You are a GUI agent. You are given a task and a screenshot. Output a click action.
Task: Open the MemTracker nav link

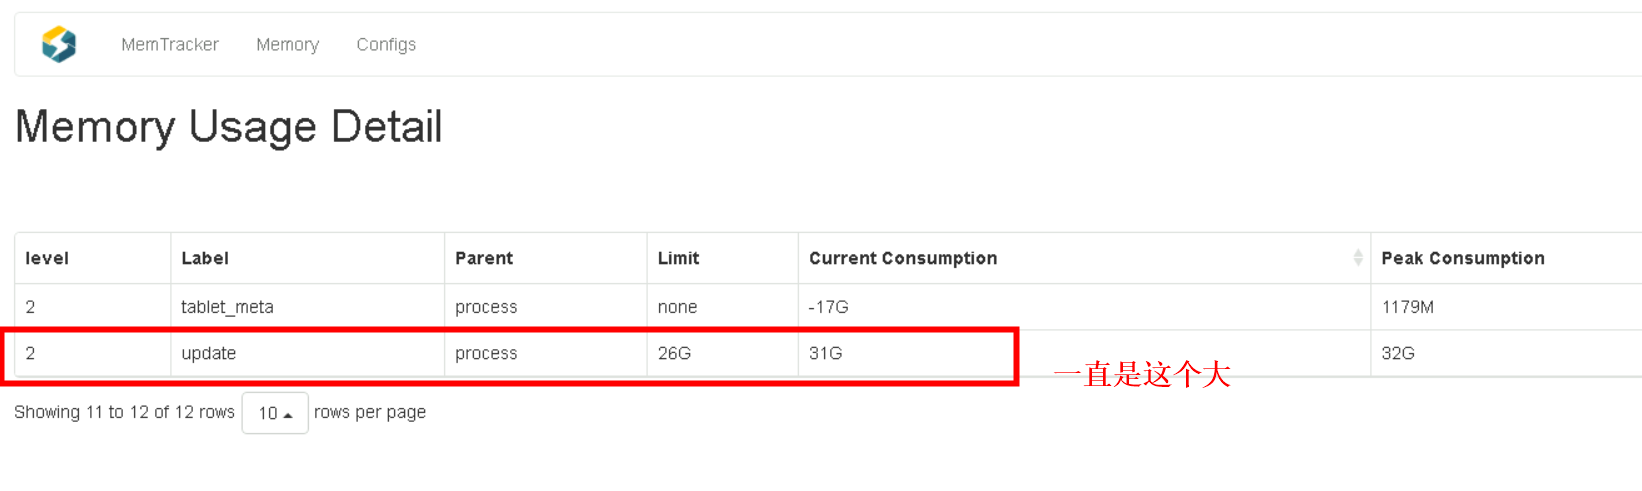point(170,44)
